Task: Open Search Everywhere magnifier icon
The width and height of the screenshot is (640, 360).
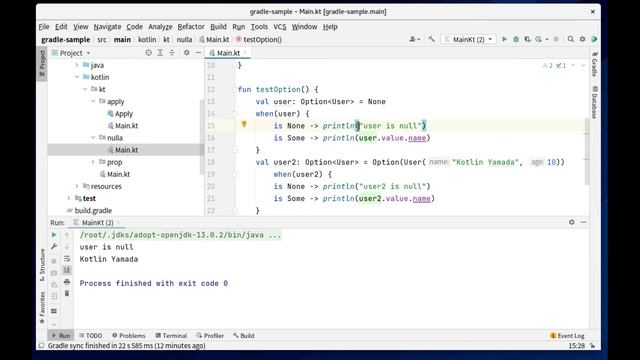Action: pyautogui.click(x=571, y=39)
